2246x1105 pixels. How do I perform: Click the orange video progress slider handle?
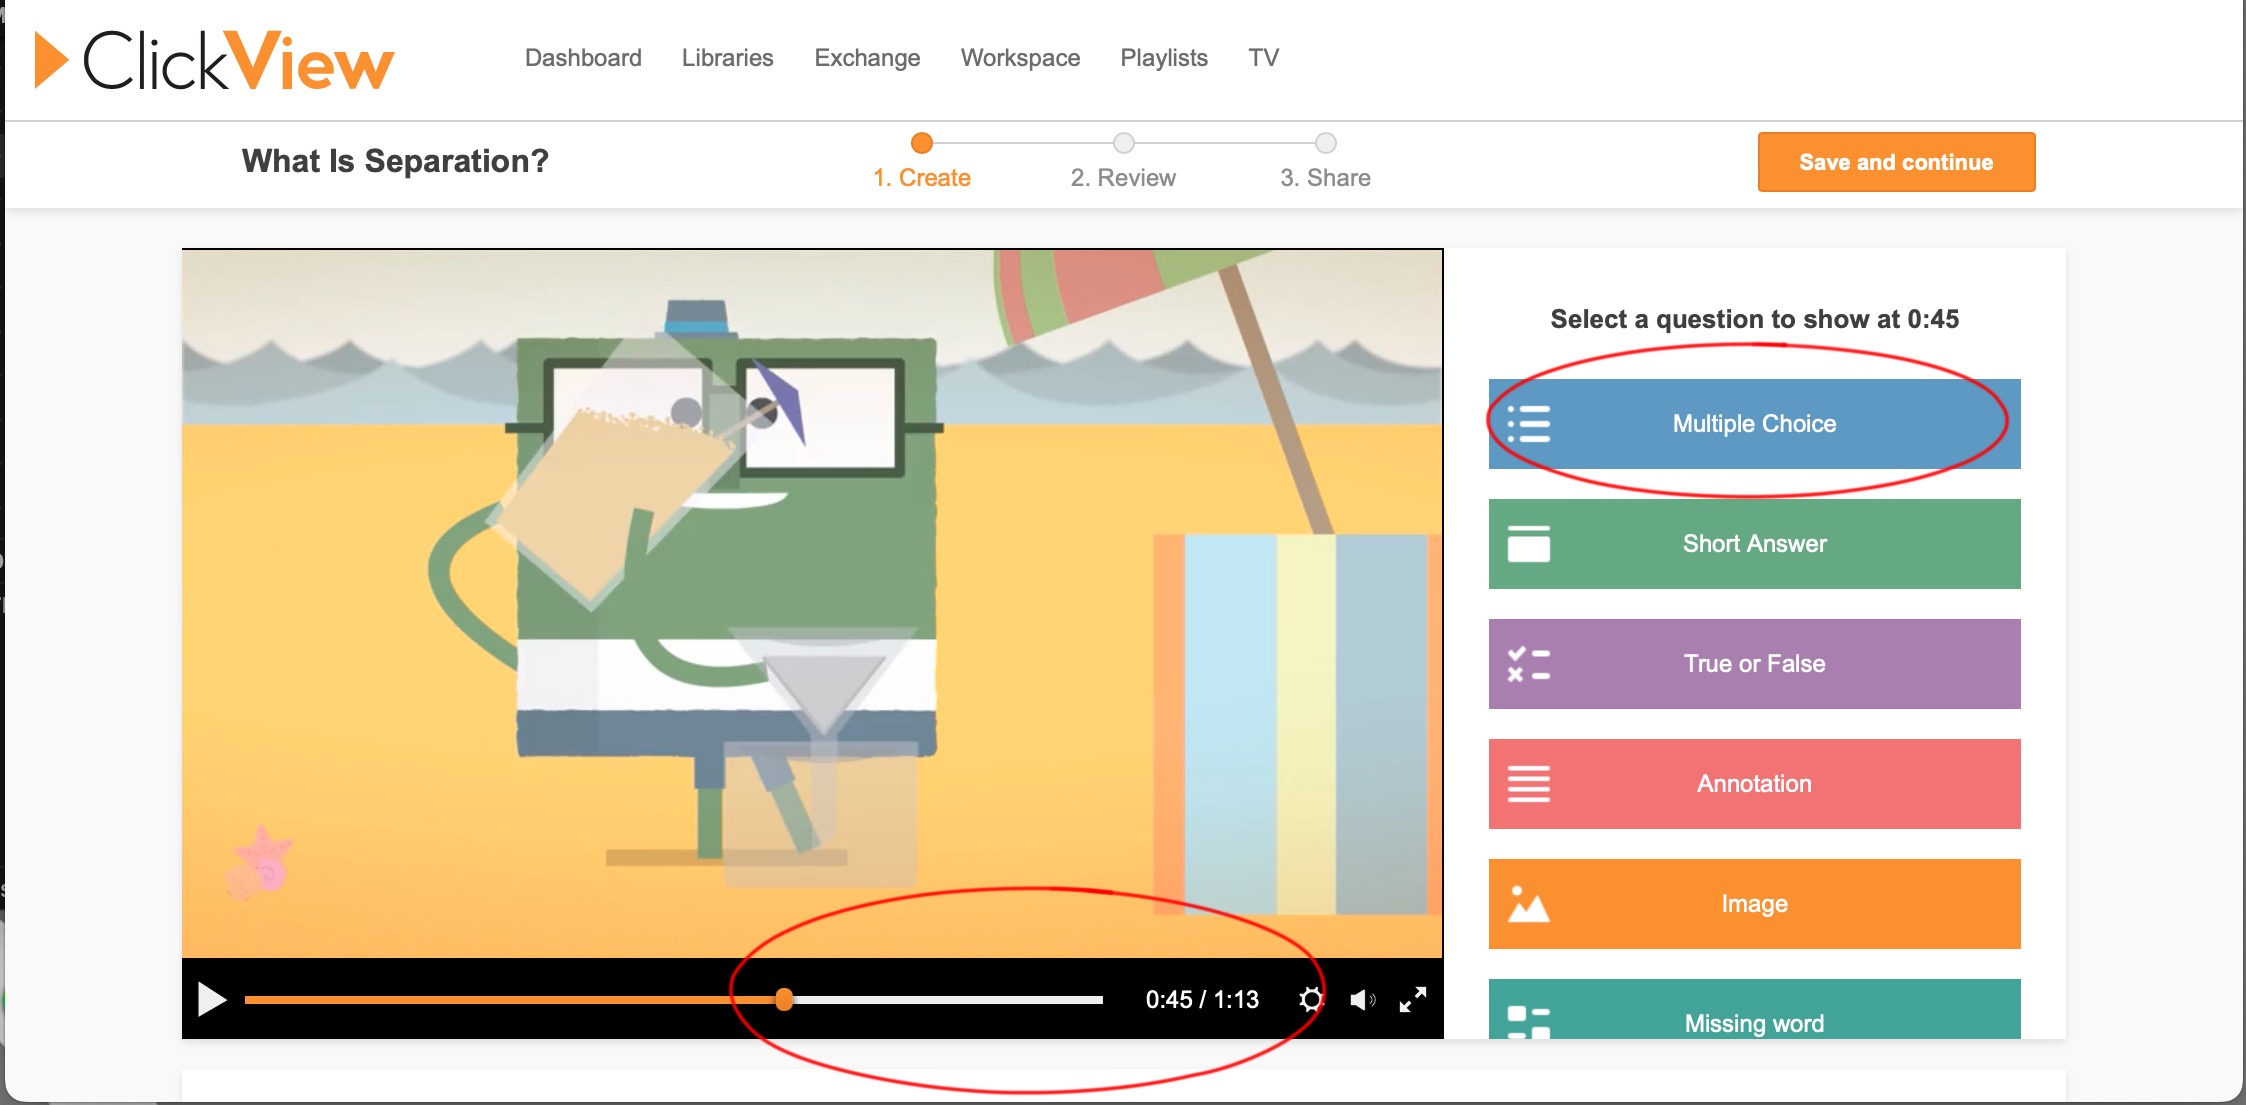(x=784, y=999)
